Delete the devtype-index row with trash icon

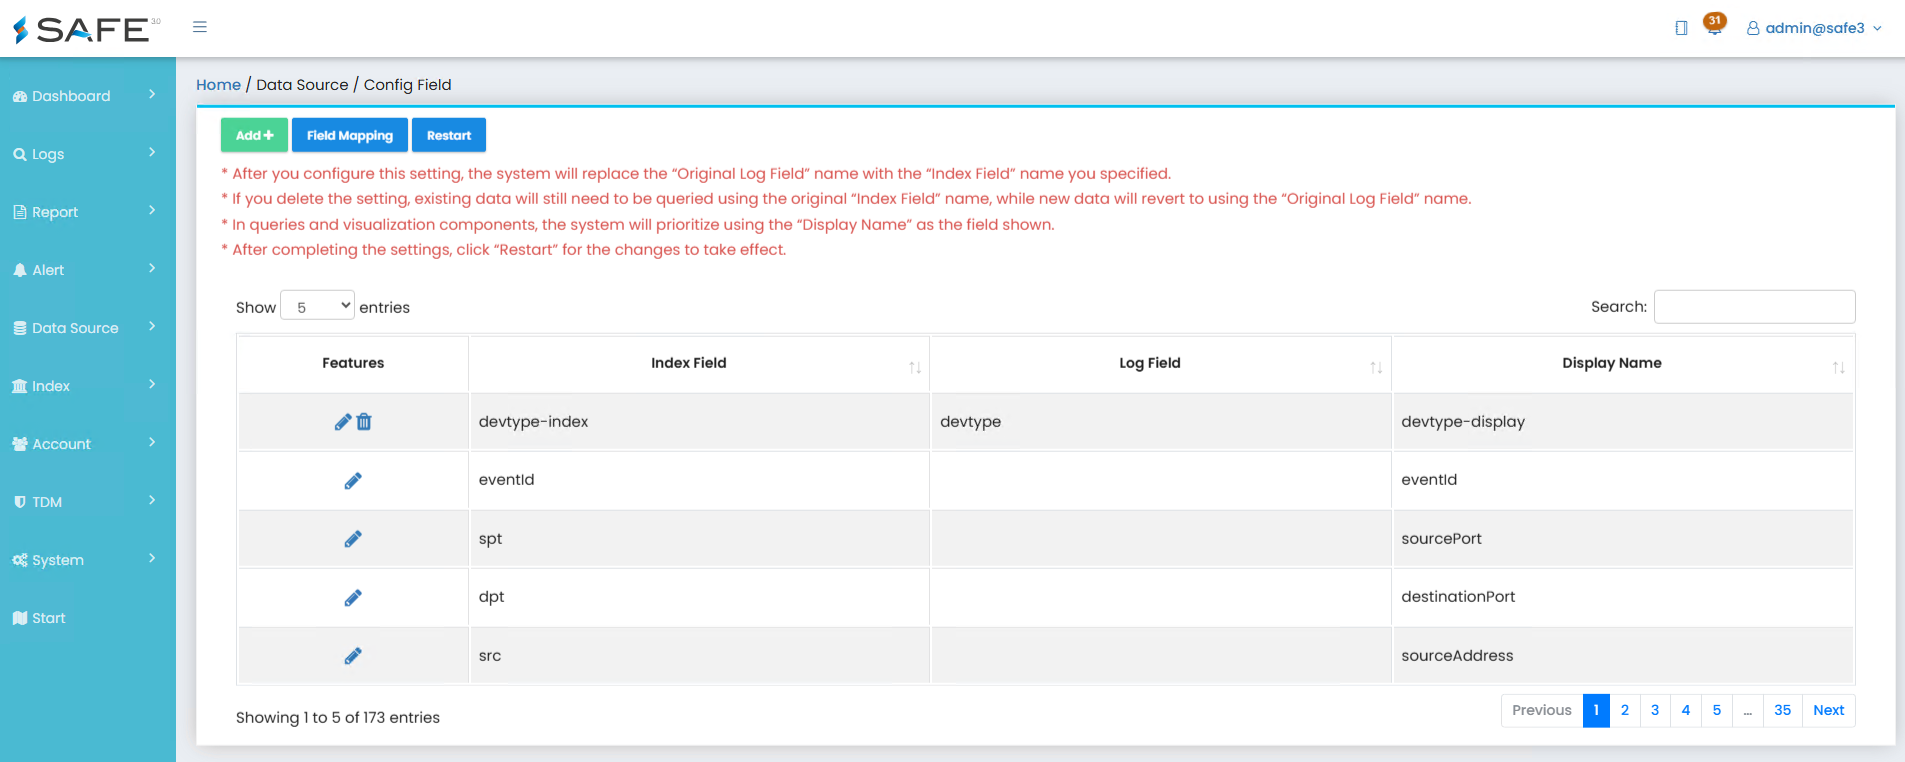[364, 422]
